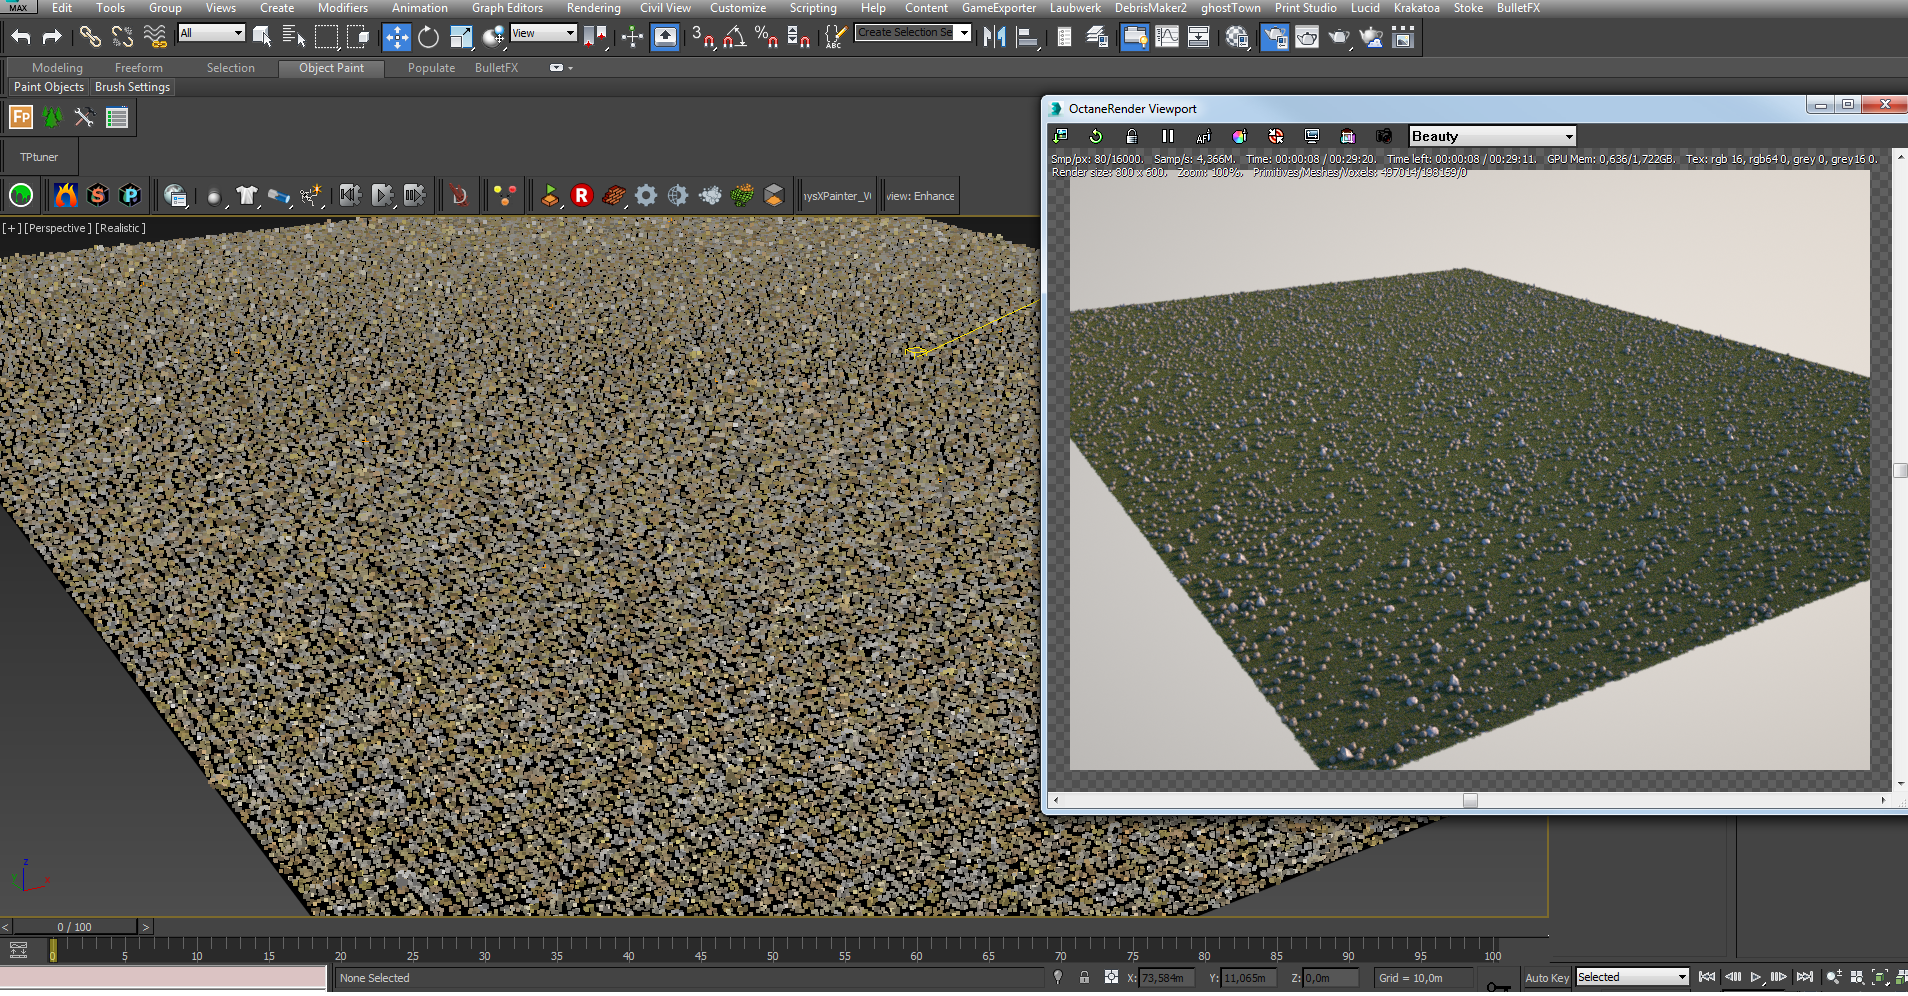Screen dimensions: 1908x996
Task: Click the Redo arrow icon
Action: pyautogui.click(x=52, y=38)
